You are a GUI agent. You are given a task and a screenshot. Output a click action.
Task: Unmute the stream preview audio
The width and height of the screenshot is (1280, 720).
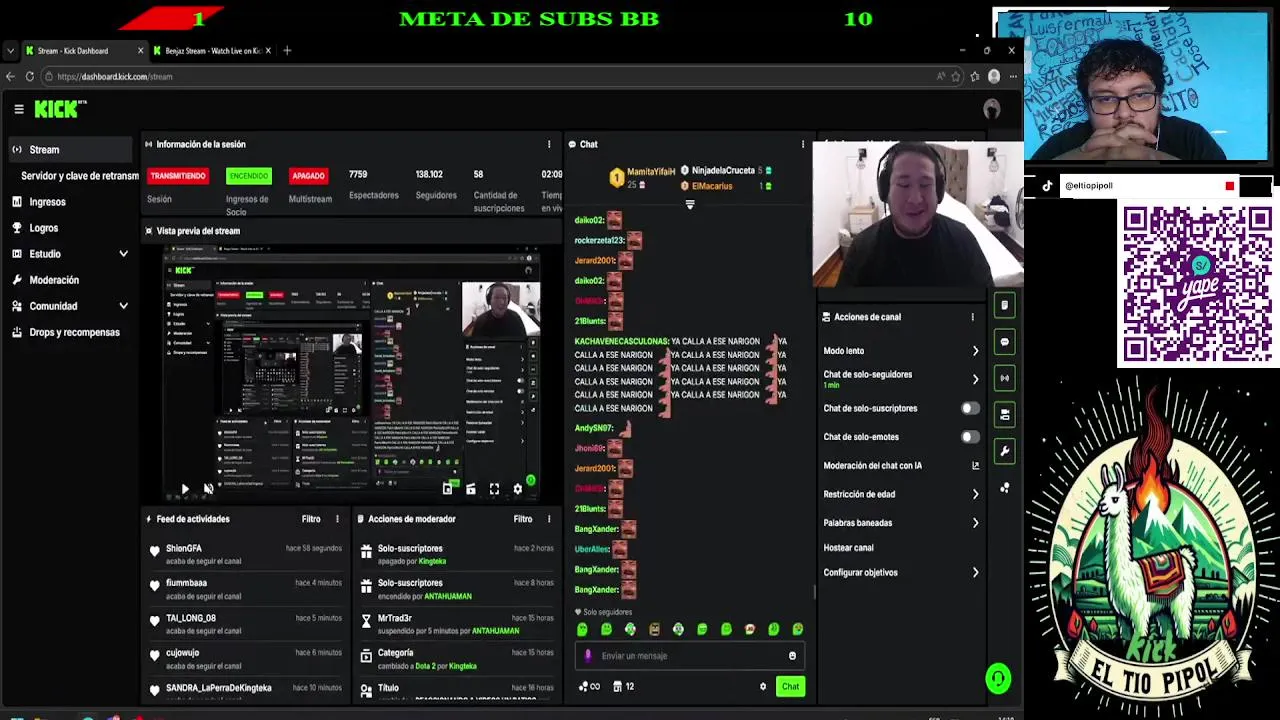[x=208, y=489]
